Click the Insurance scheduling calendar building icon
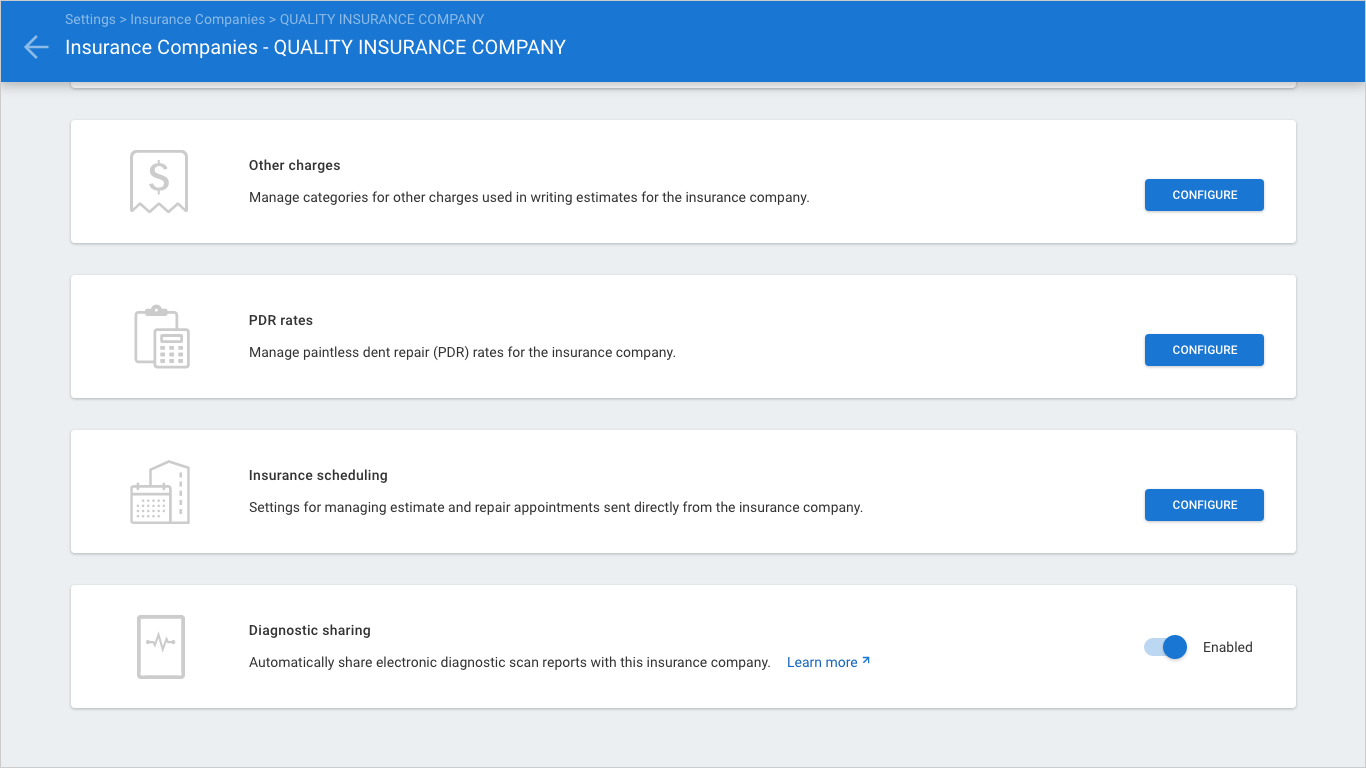Screen dimensions: 1366x768 click(158, 491)
